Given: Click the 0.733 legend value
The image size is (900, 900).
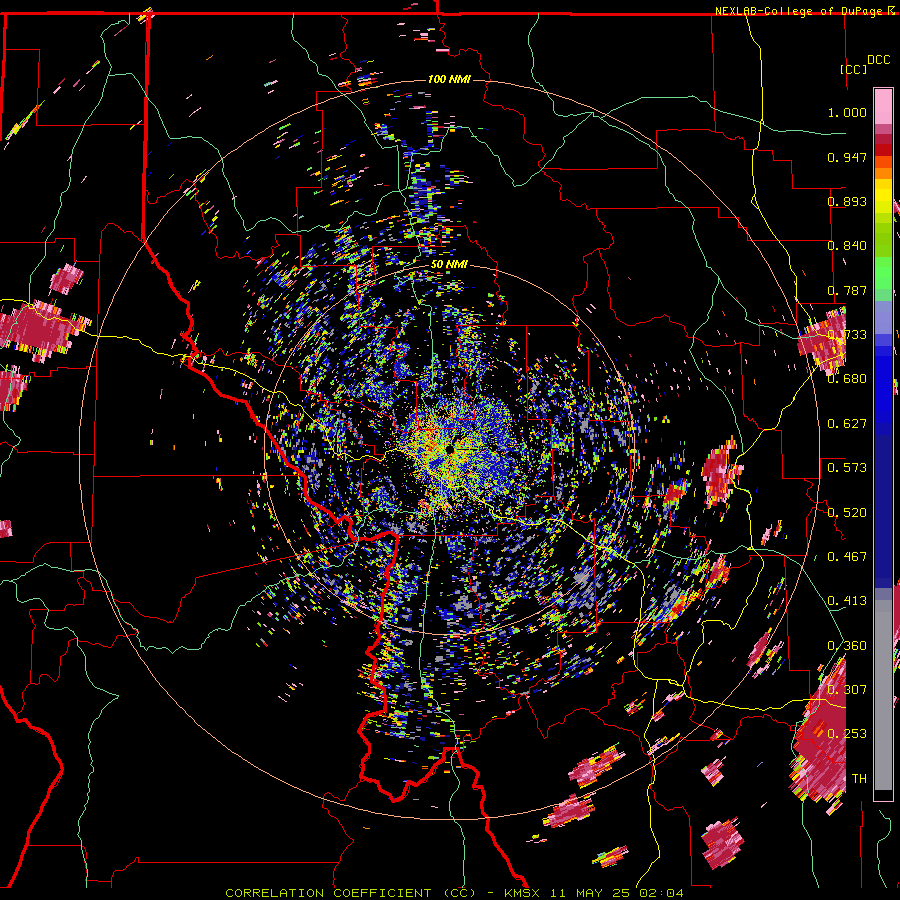Looking at the screenshot, I should point(847,334).
